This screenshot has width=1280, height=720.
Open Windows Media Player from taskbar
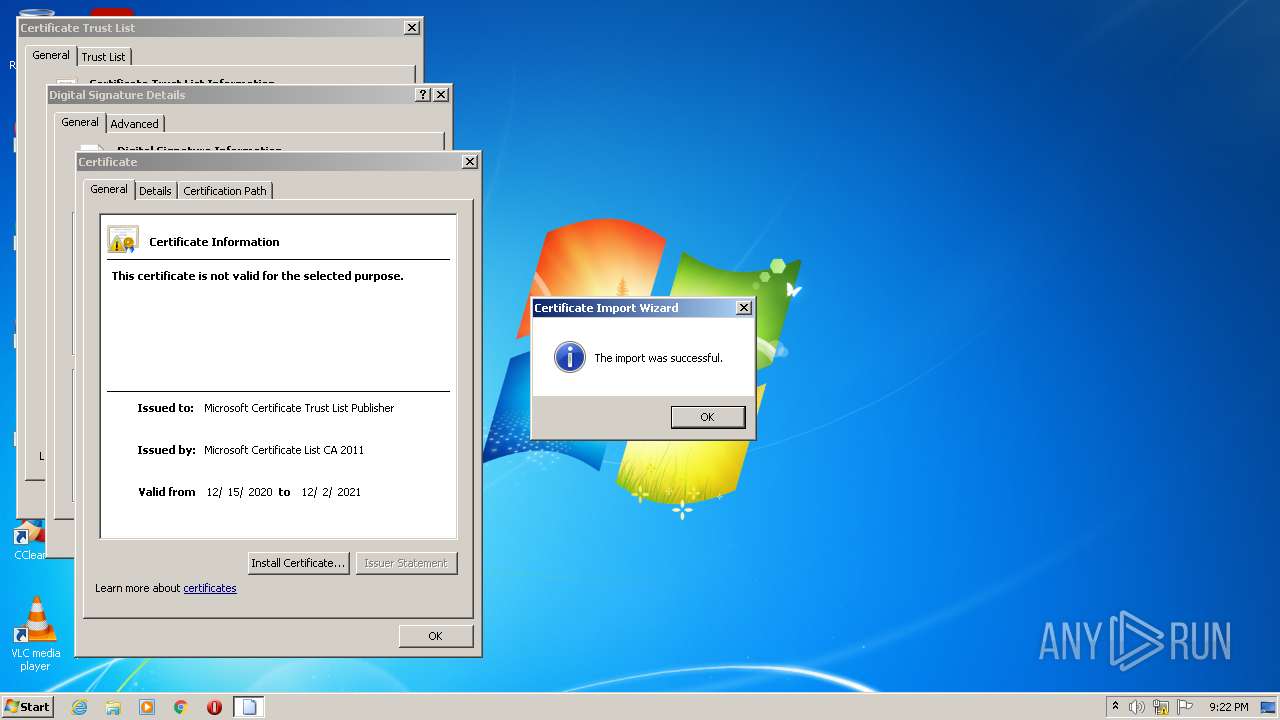(x=147, y=707)
